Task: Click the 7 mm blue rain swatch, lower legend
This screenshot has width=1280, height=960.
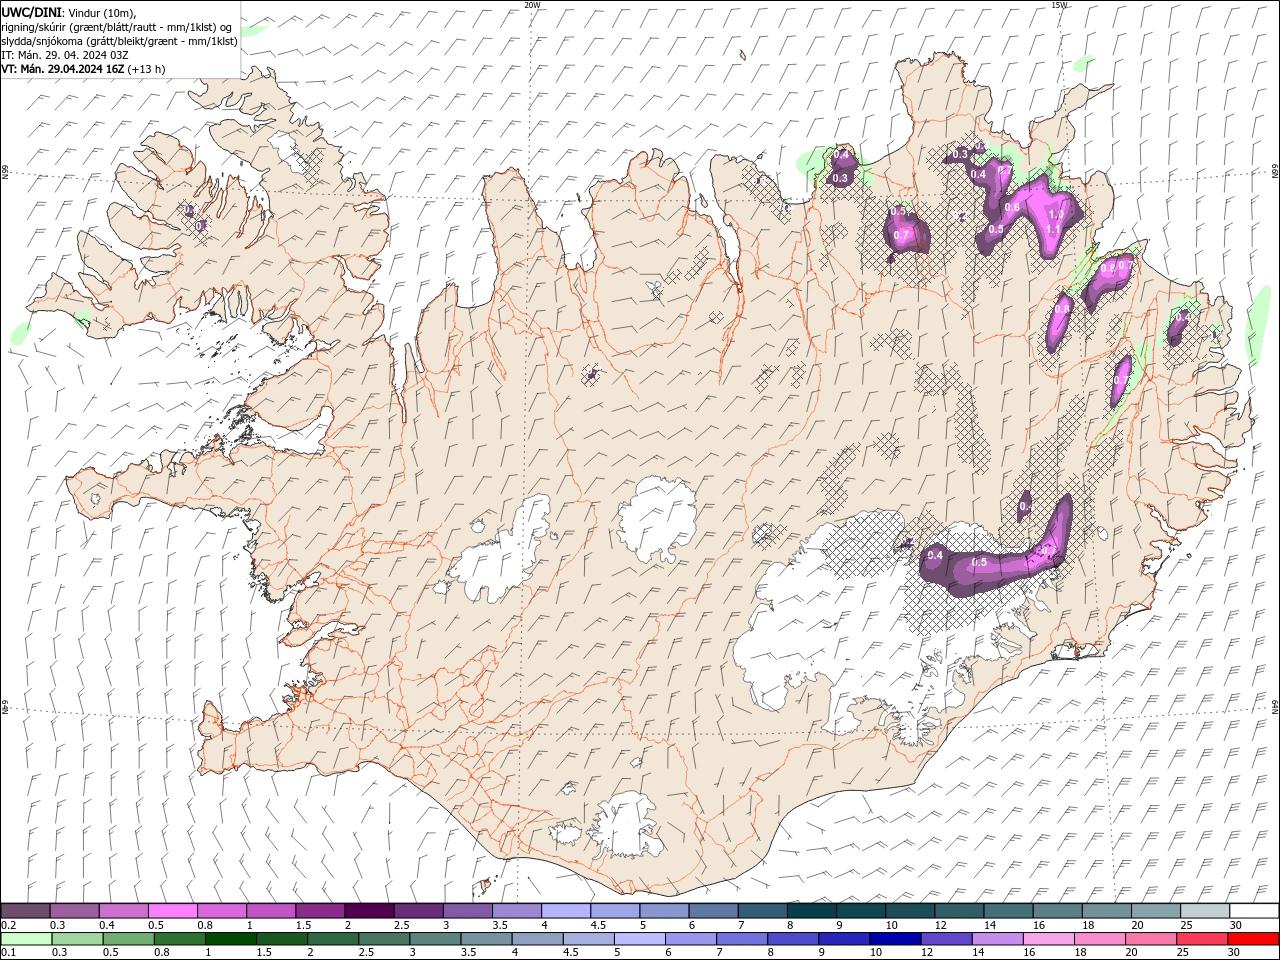Action: [740, 939]
